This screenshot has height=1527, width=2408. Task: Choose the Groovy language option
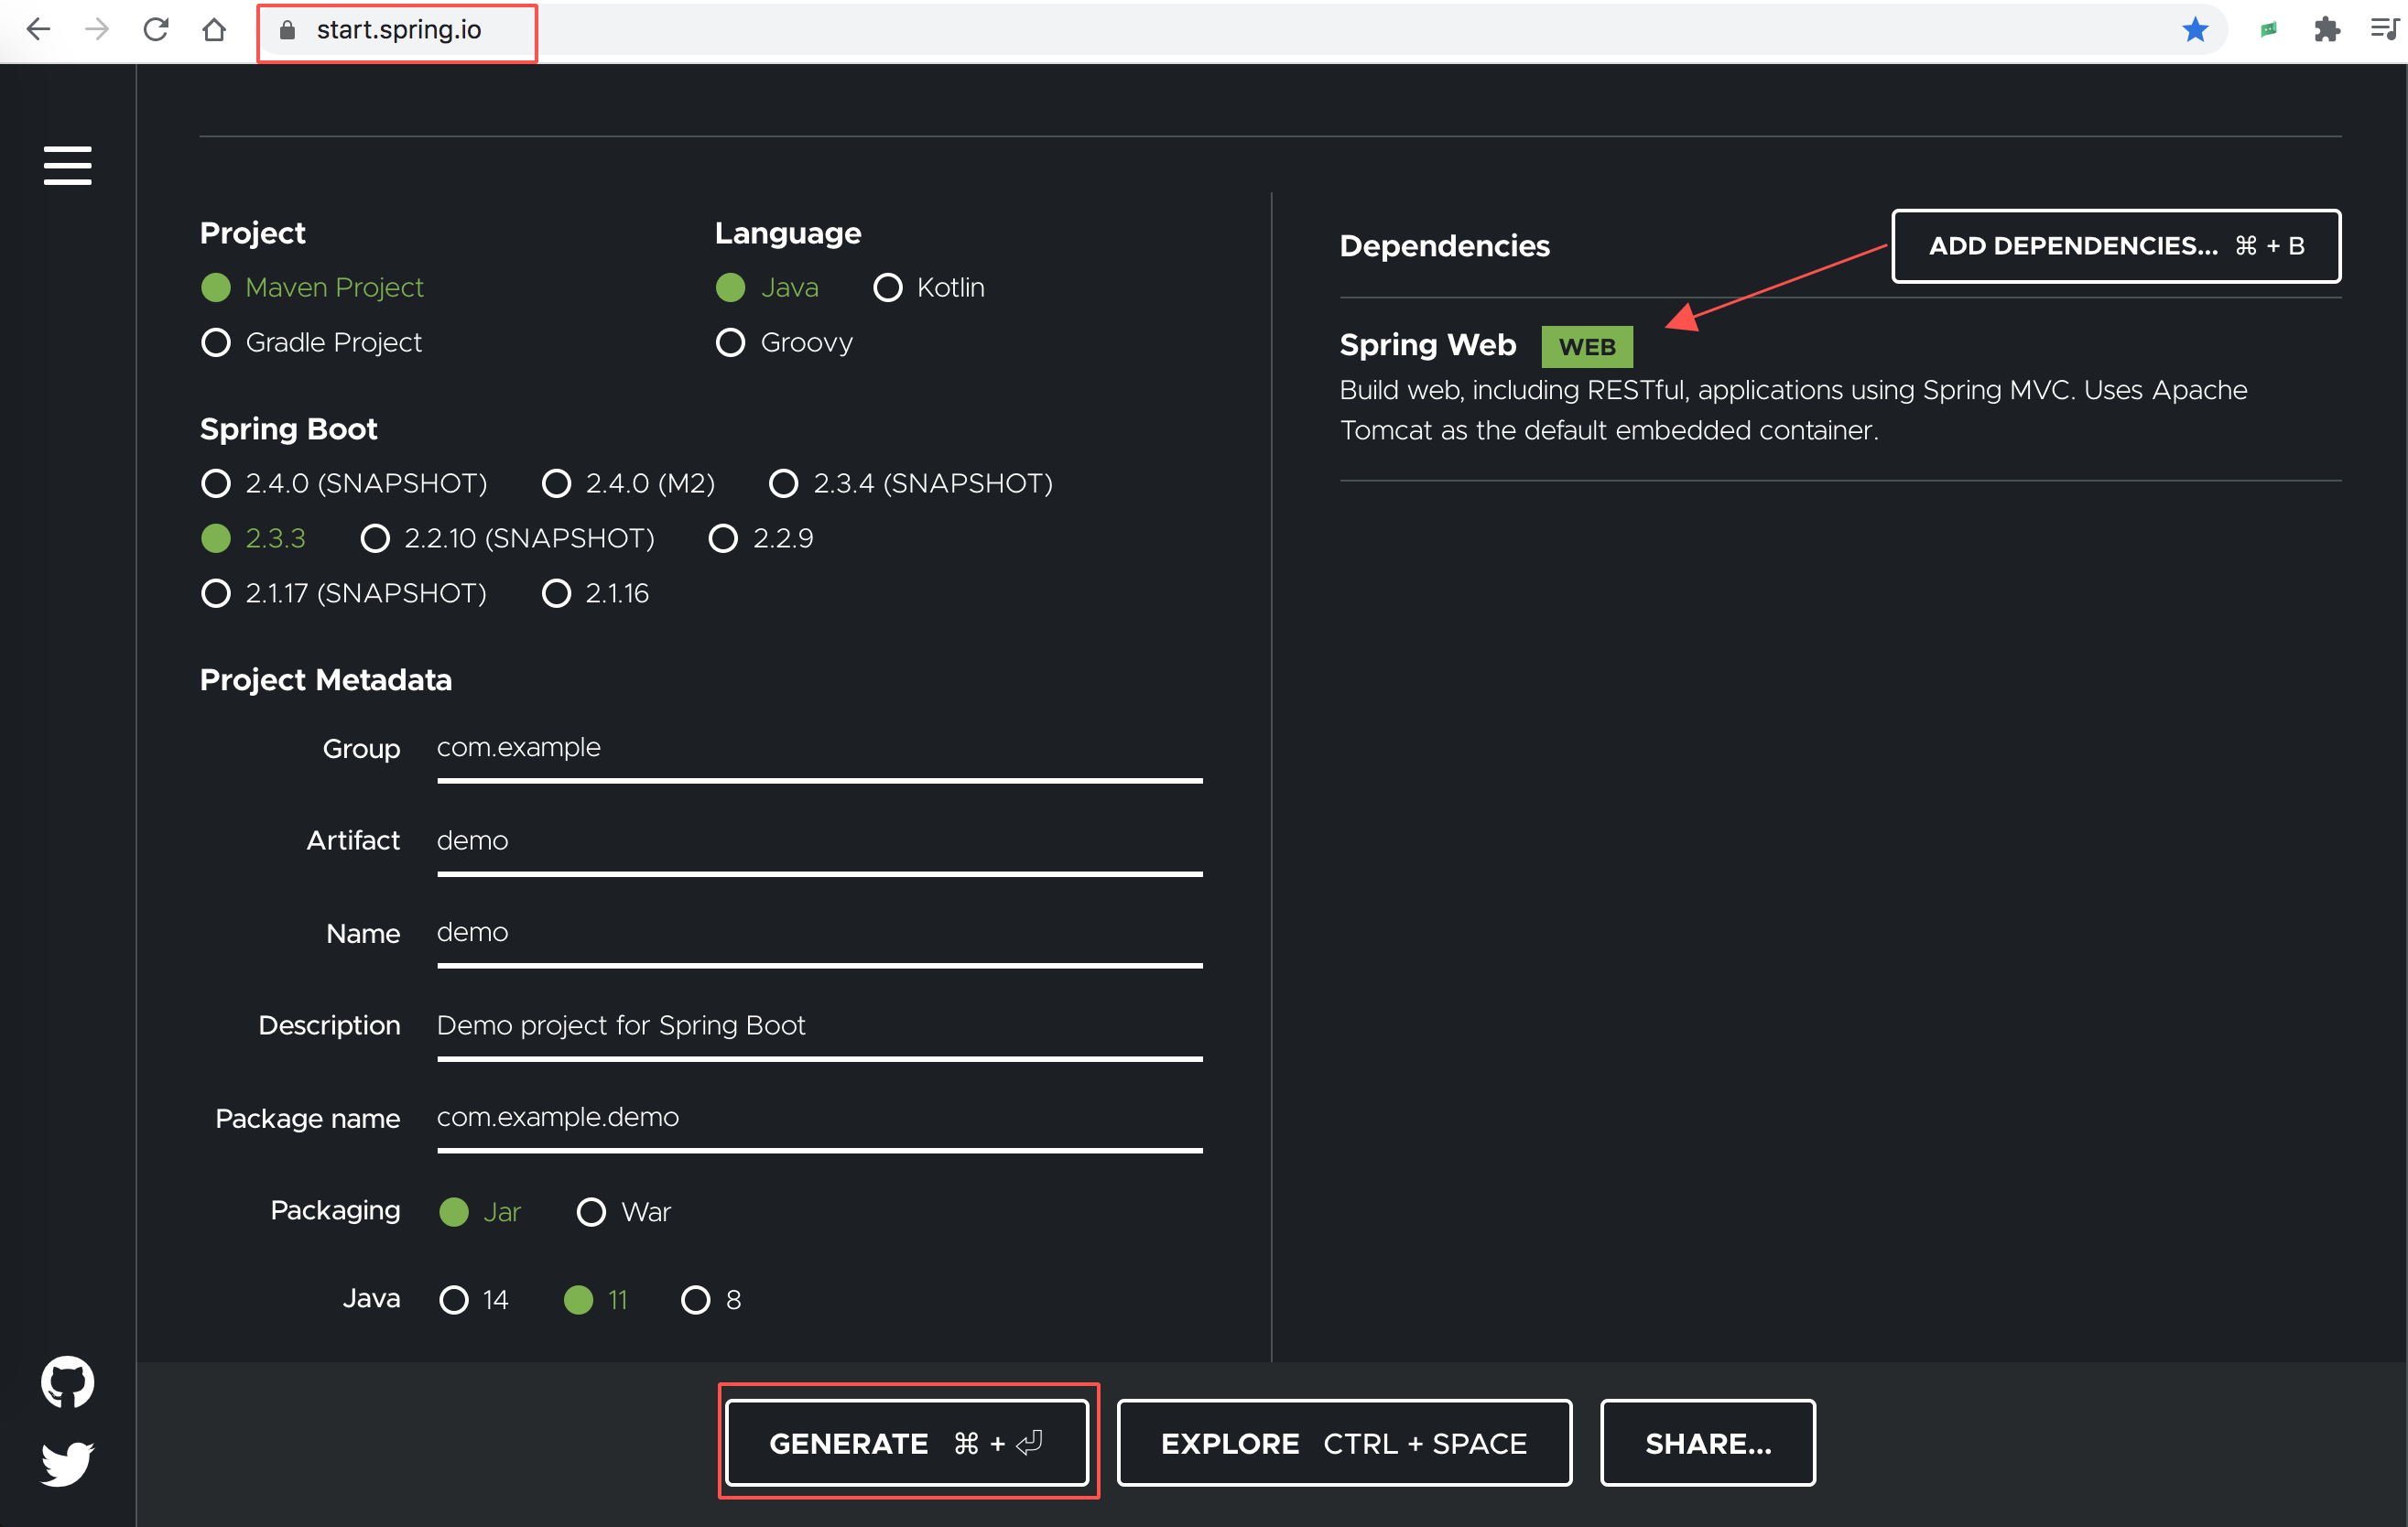[730, 343]
